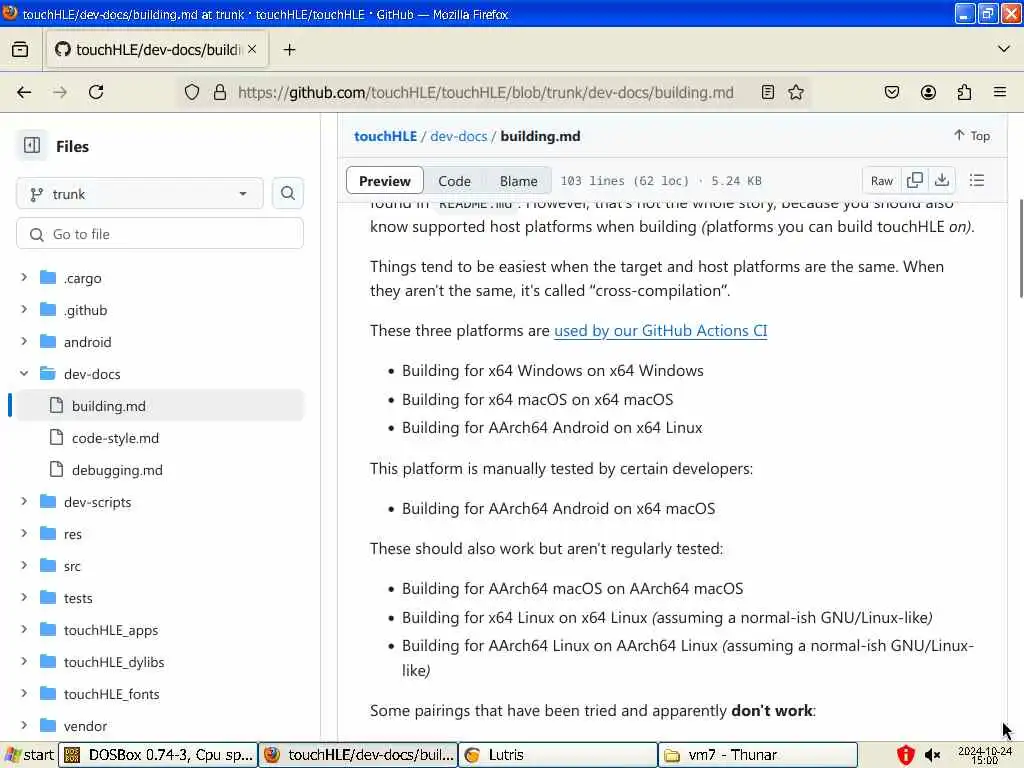Open the document outline list icon
Image resolution: width=1024 pixels, height=768 pixels.
click(x=977, y=180)
